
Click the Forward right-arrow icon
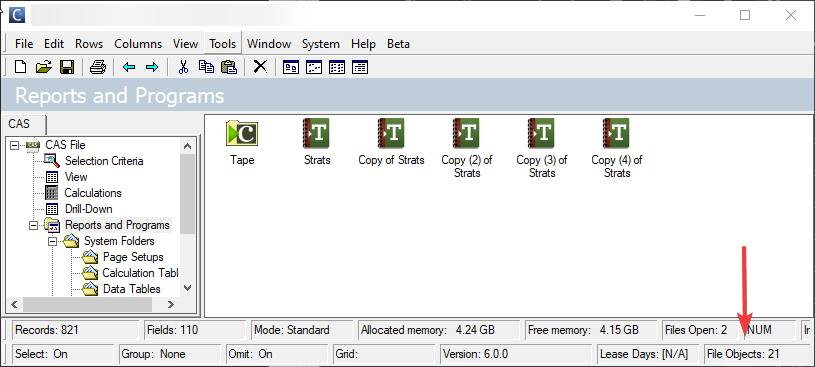(x=152, y=67)
